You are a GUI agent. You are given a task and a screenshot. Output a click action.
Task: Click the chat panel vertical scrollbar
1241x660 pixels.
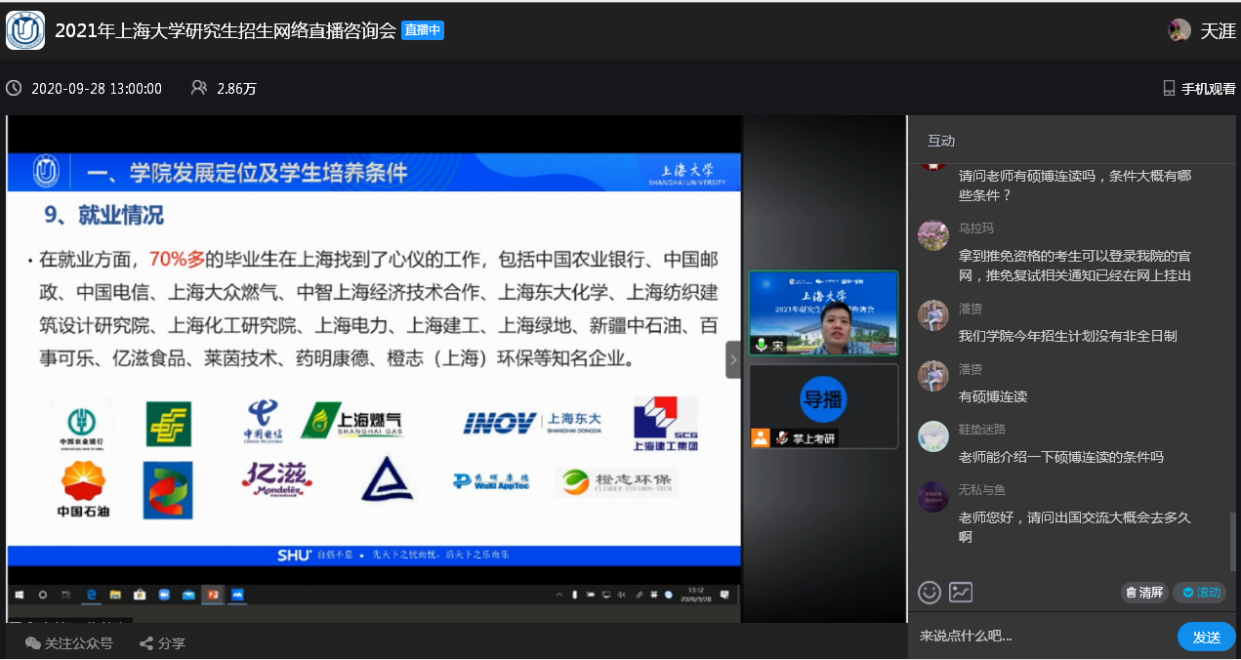click(x=1233, y=541)
